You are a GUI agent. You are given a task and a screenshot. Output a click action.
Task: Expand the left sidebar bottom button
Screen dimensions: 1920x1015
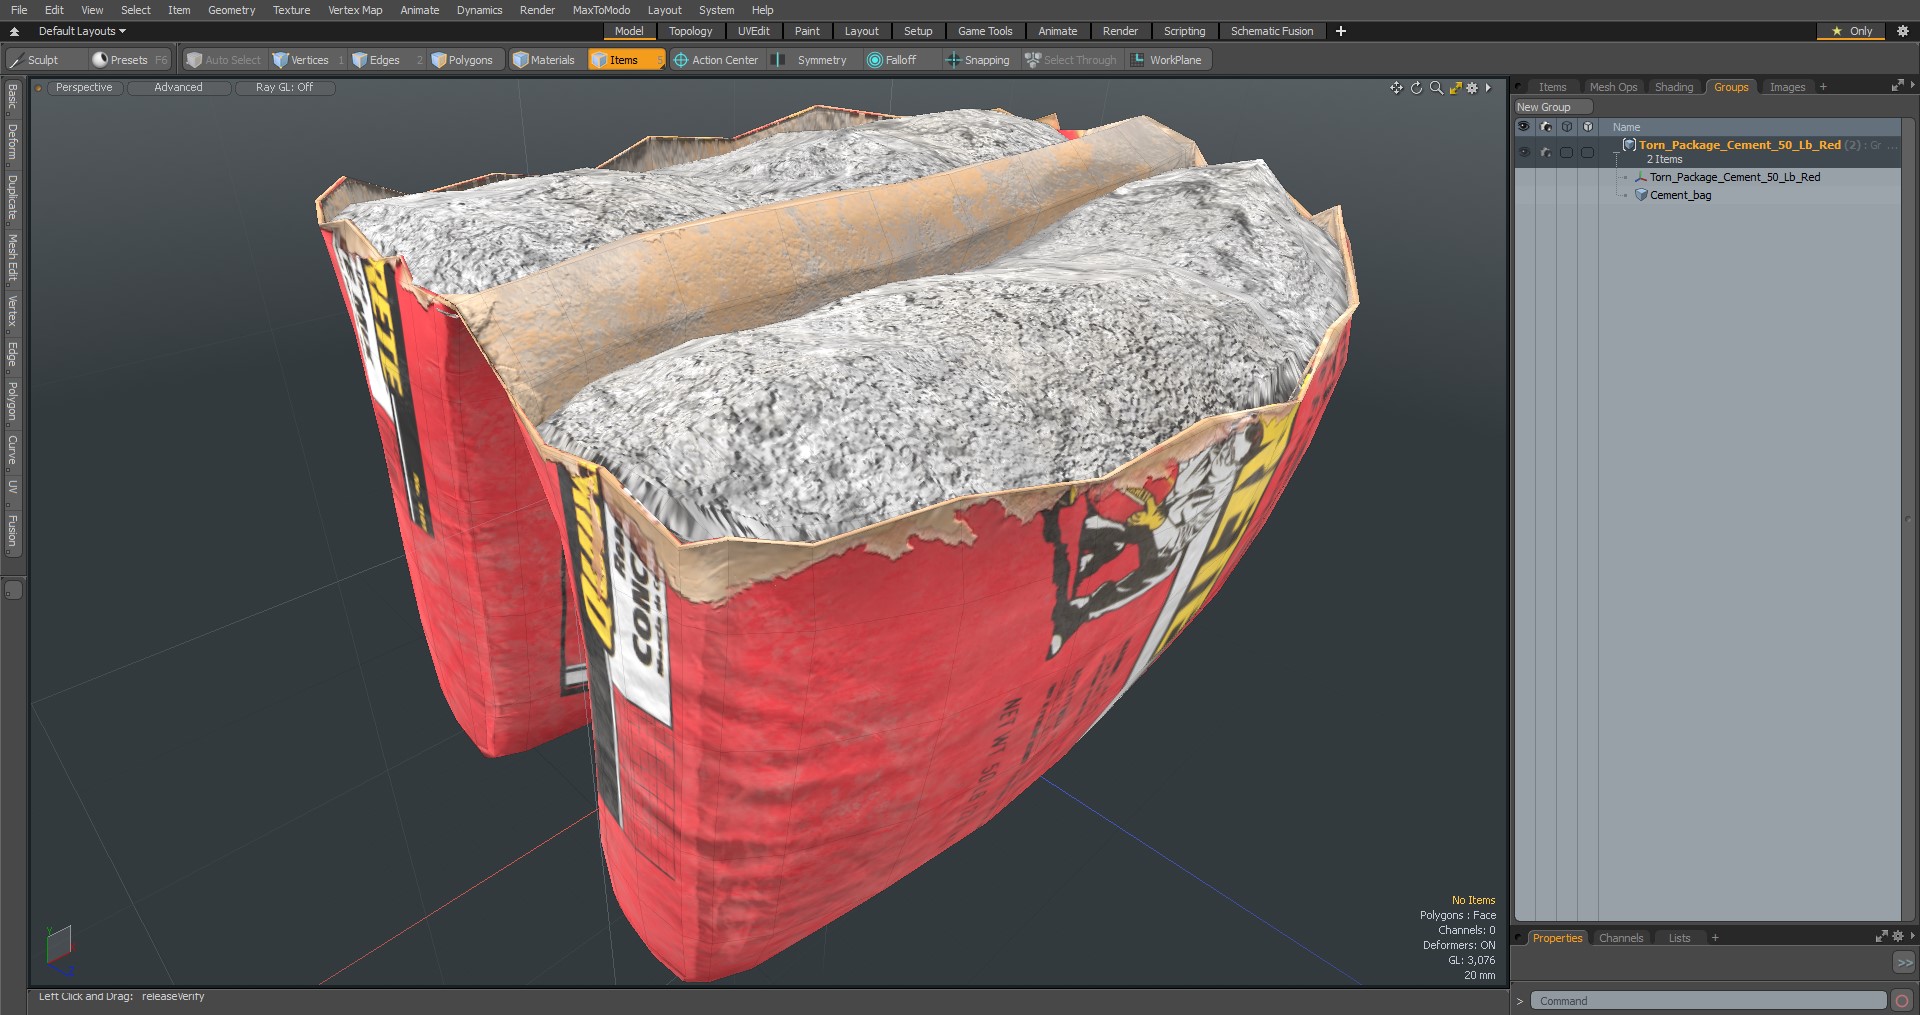coord(13,590)
